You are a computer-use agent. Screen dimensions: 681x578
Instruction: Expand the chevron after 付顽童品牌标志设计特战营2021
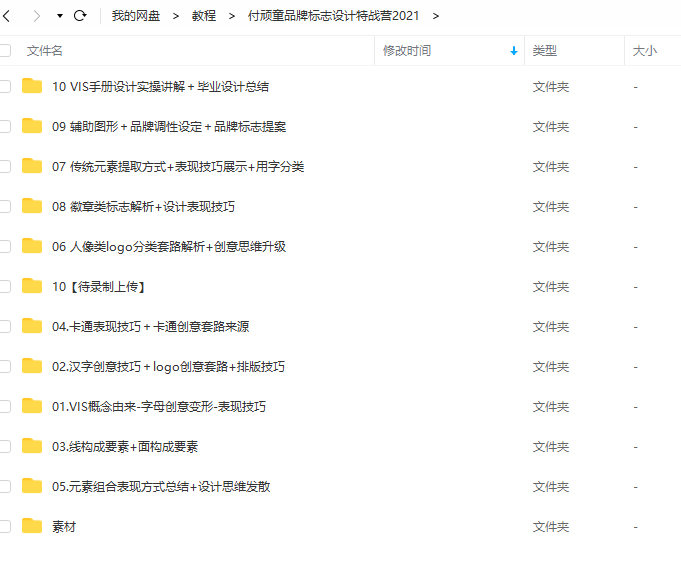click(x=436, y=16)
